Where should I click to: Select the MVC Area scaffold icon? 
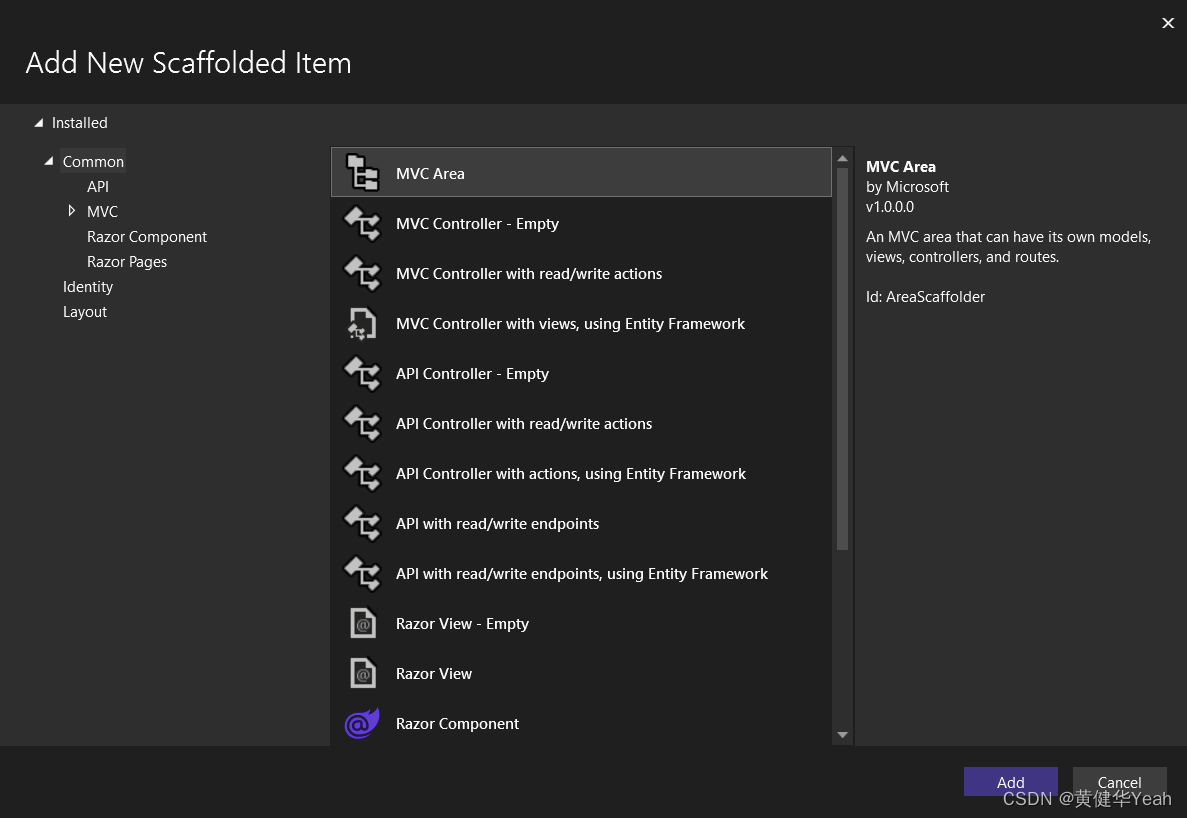362,173
